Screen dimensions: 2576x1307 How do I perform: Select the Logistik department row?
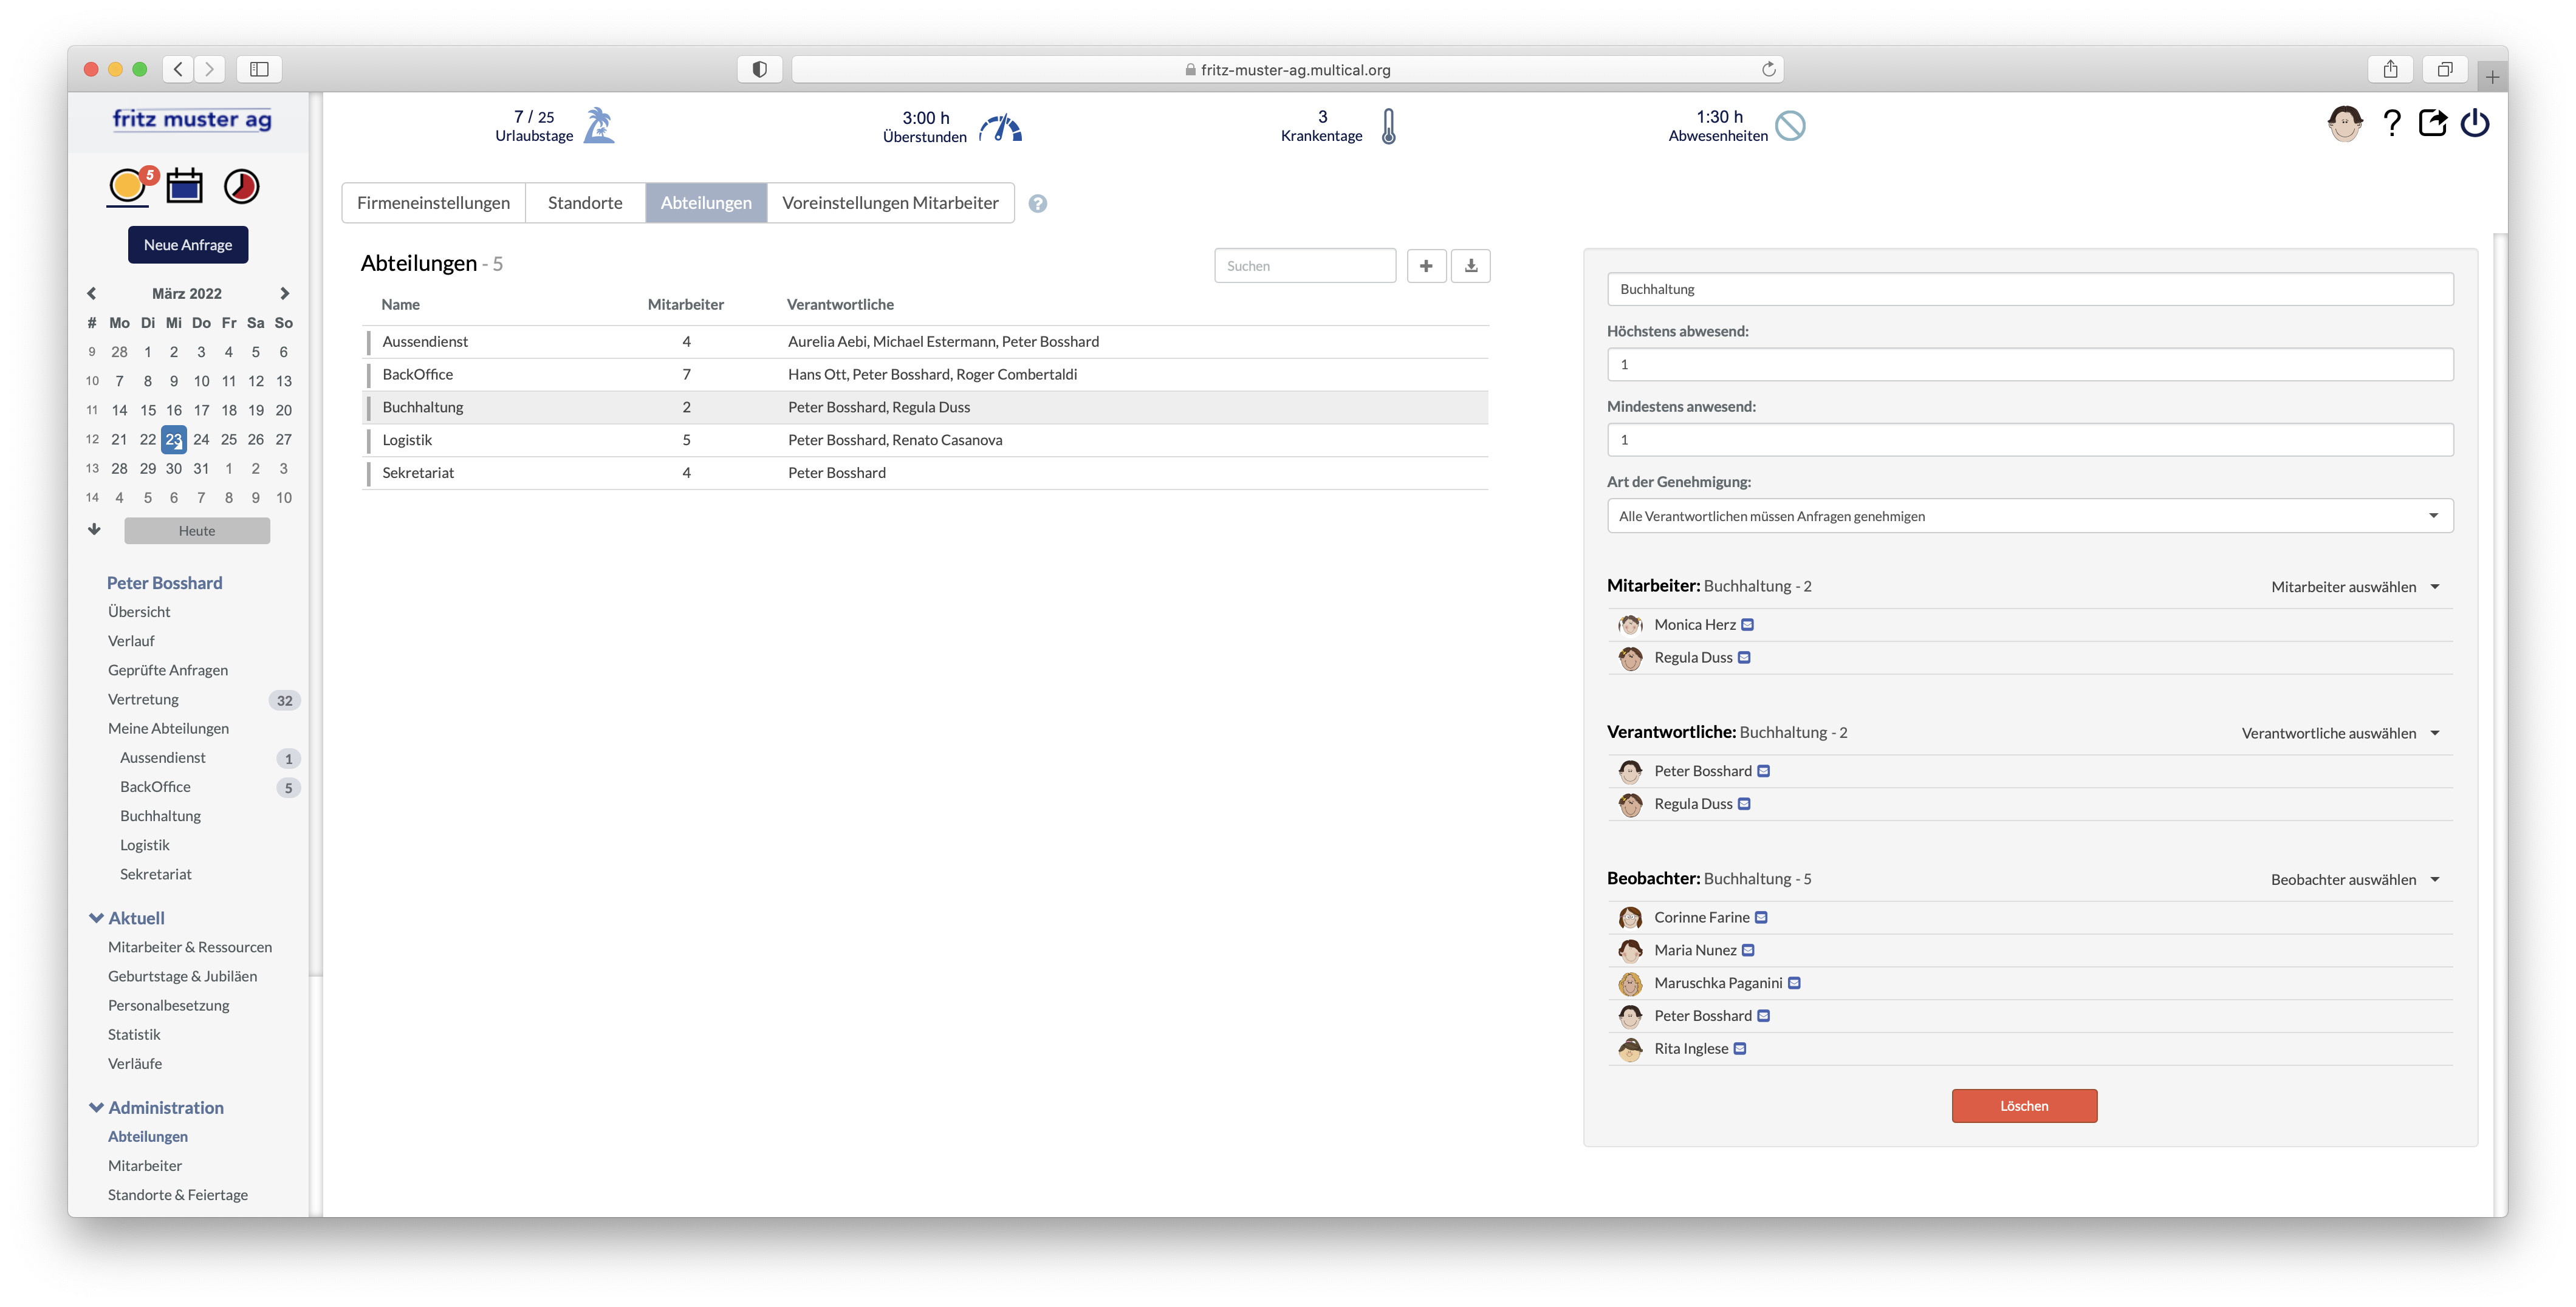click(x=926, y=440)
